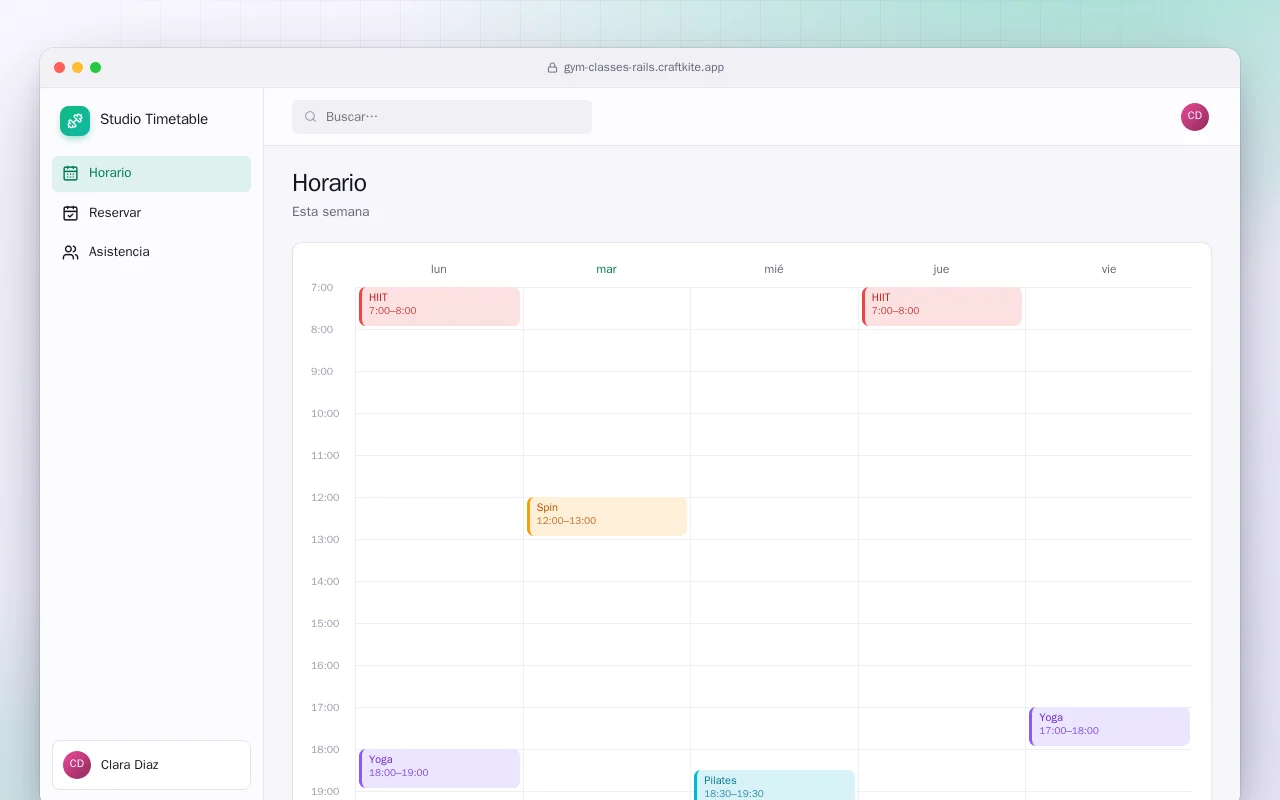The image size is (1280, 800).
Task: Open Clara Diaz's profile card
Action: click(151, 765)
